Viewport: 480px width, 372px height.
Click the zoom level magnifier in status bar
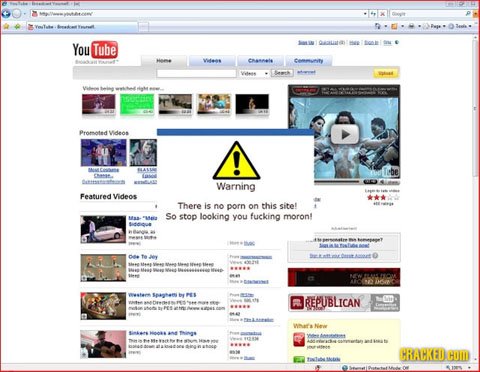pos(448,368)
